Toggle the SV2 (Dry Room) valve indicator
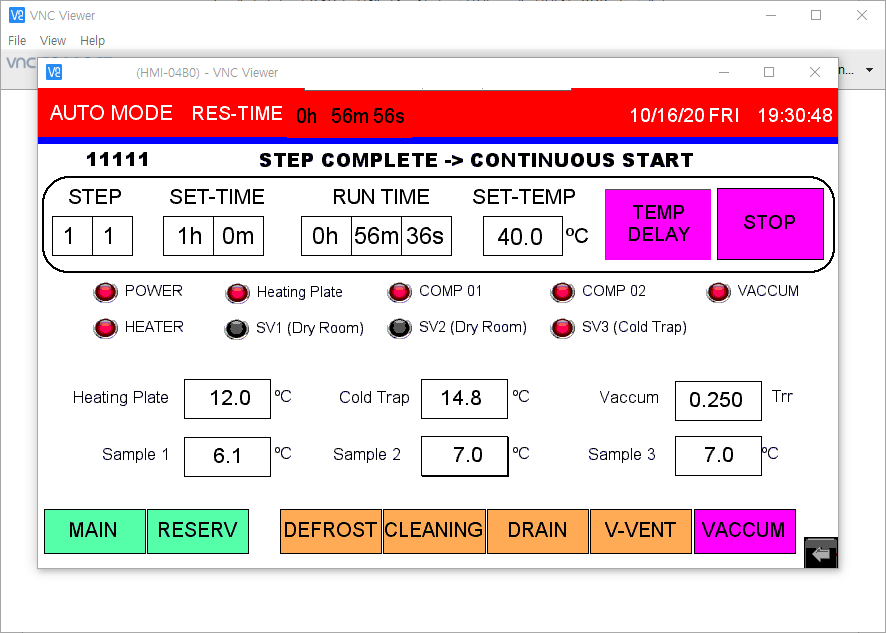The height and width of the screenshot is (633, 886). [x=400, y=328]
